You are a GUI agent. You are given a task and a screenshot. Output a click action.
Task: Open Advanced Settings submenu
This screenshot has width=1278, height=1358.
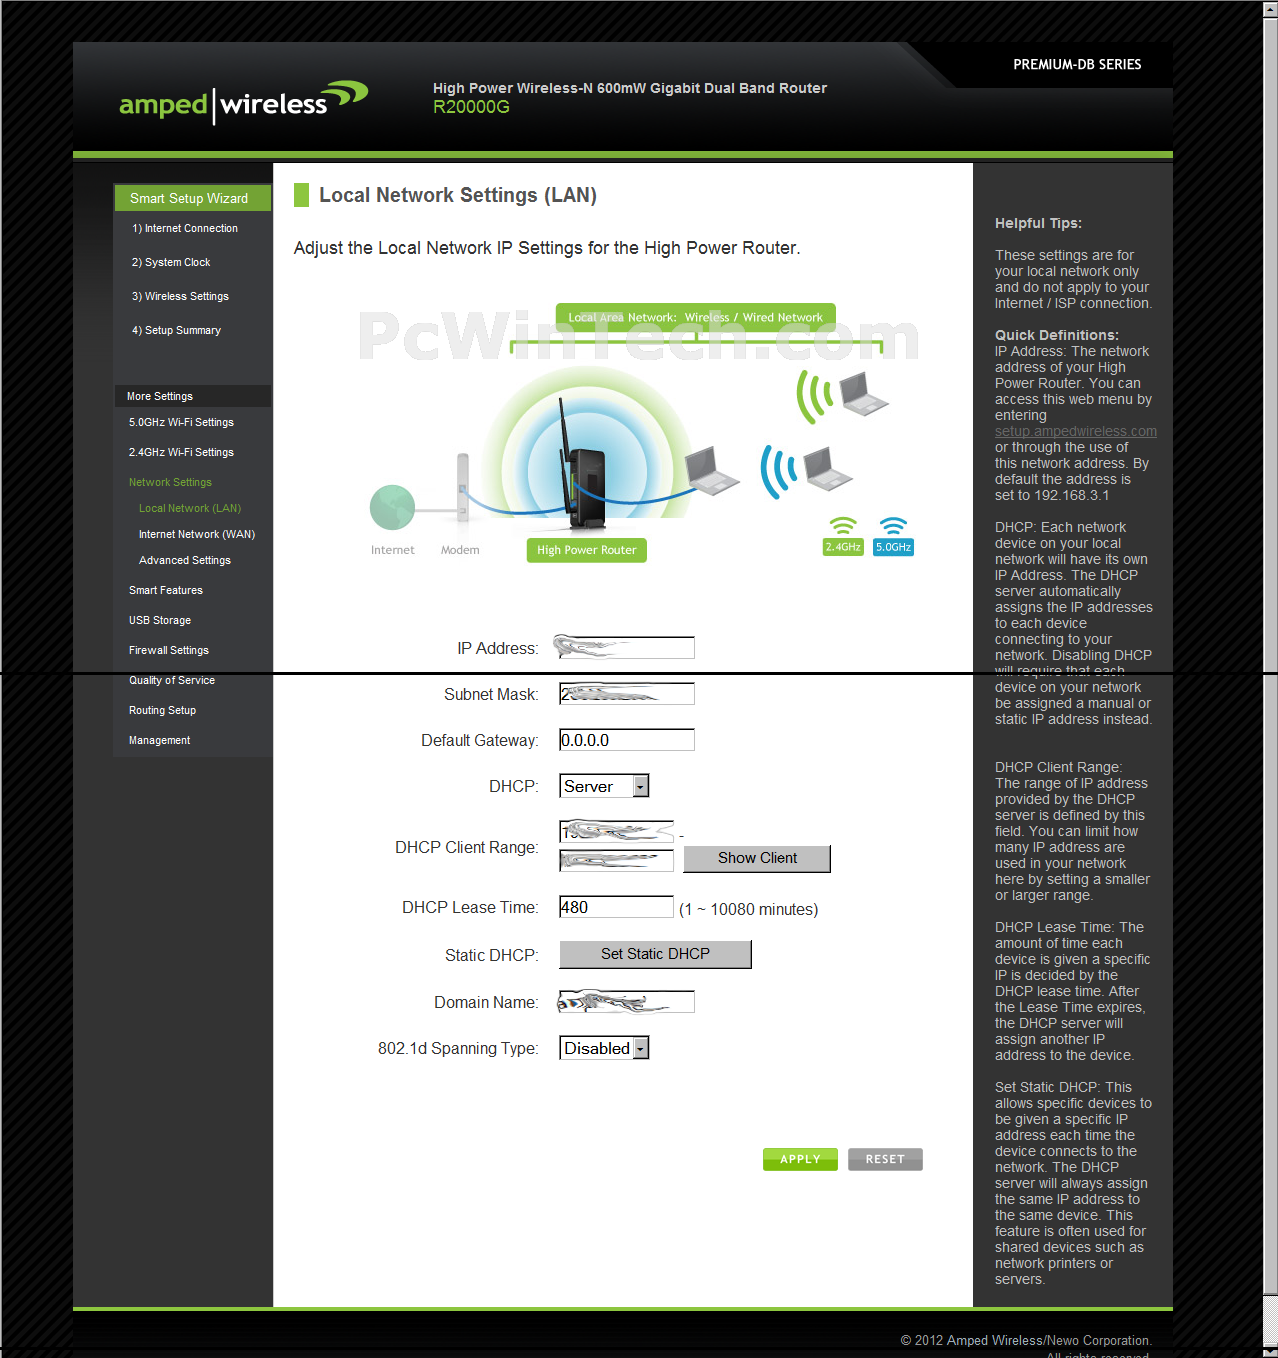[x=185, y=560]
